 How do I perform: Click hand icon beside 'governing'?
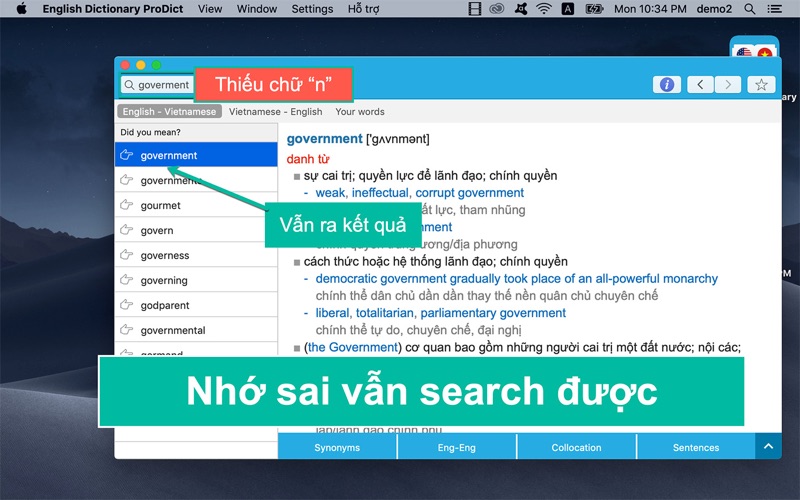tap(127, 280)
